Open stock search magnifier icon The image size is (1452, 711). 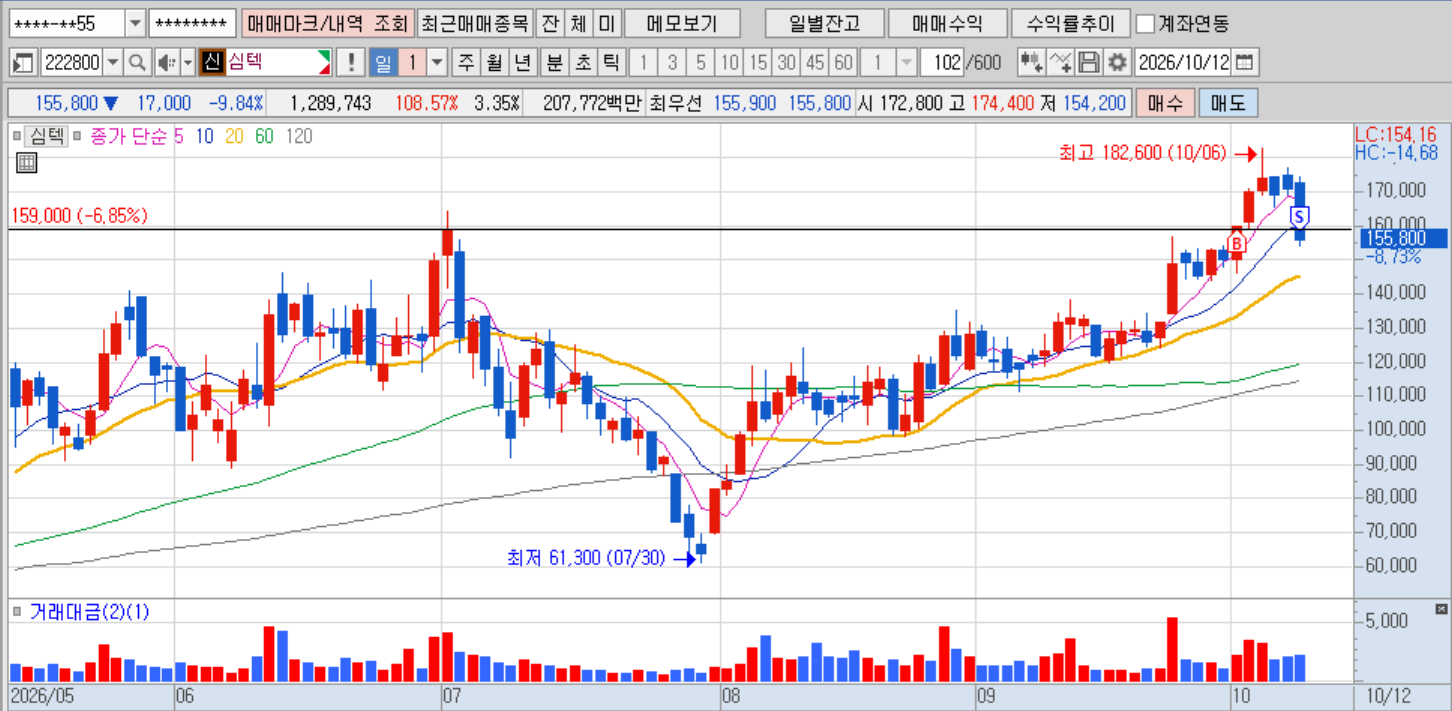137,63
